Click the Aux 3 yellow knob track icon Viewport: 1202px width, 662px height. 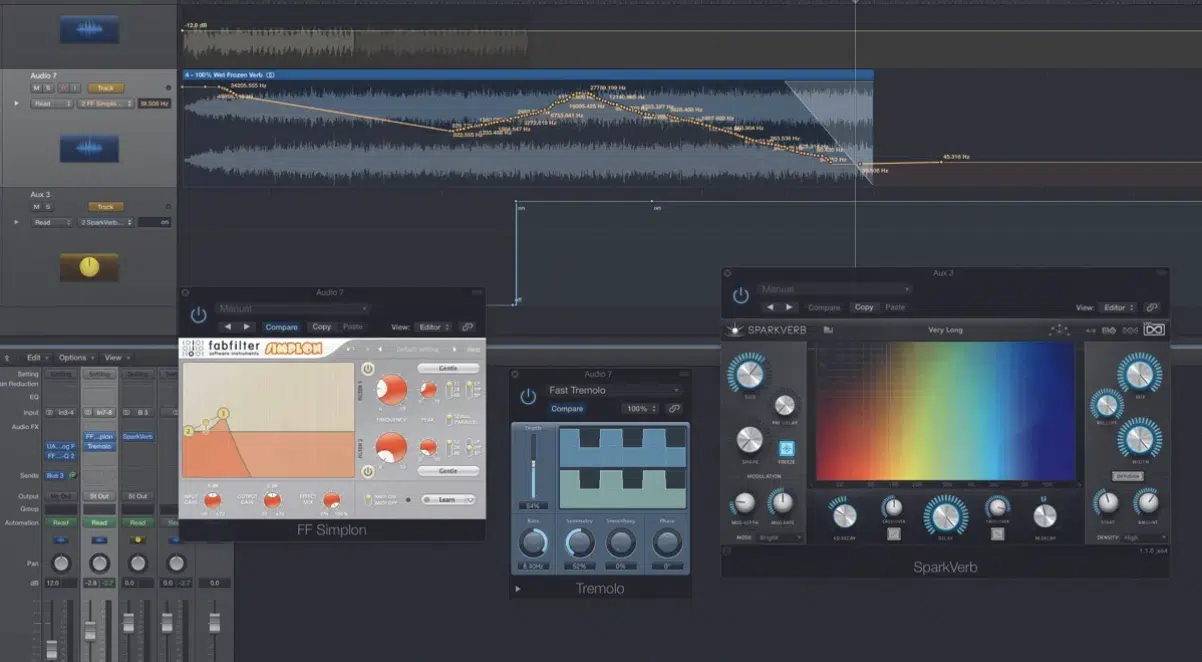(89, 267)
